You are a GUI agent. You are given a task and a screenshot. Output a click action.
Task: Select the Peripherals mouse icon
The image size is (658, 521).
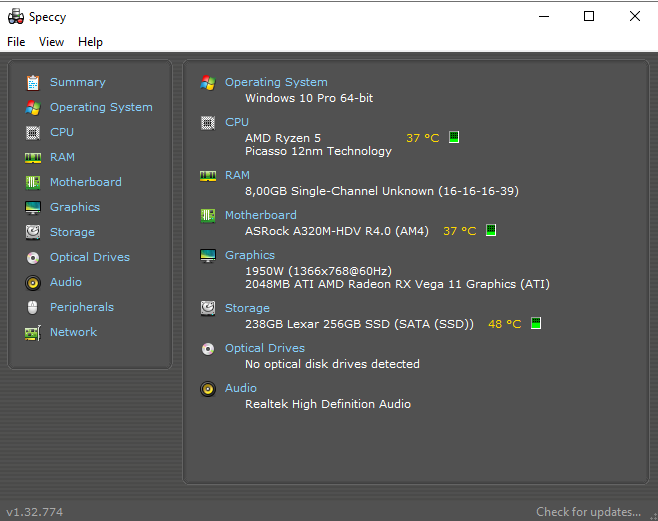33,307
